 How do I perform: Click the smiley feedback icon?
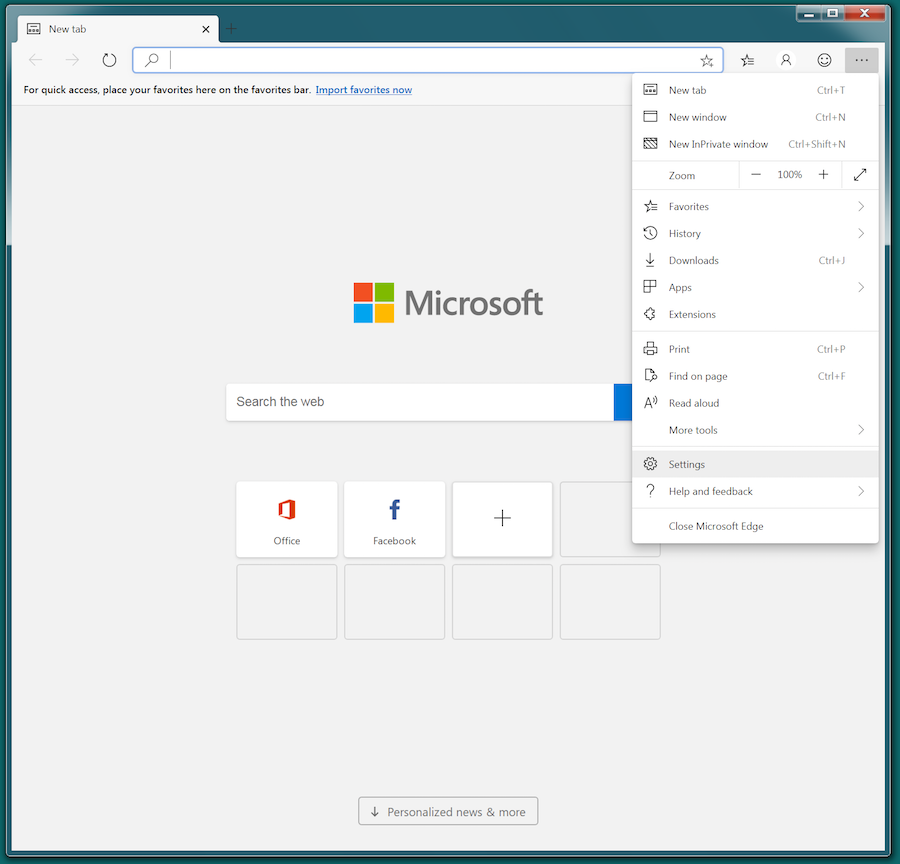point(824,60)
